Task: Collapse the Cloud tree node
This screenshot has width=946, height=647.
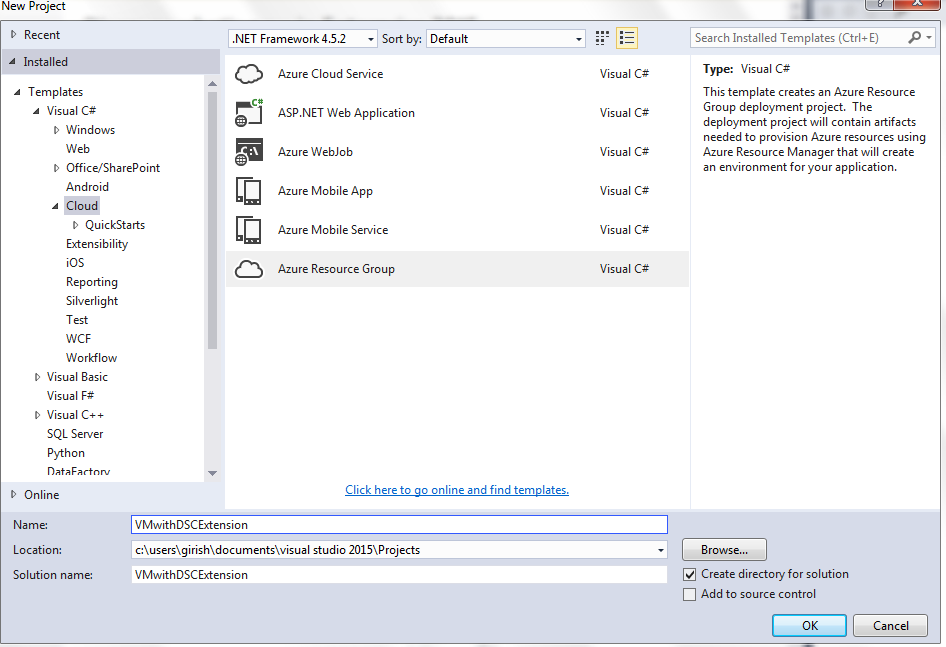Action: [x=56, y=206]
